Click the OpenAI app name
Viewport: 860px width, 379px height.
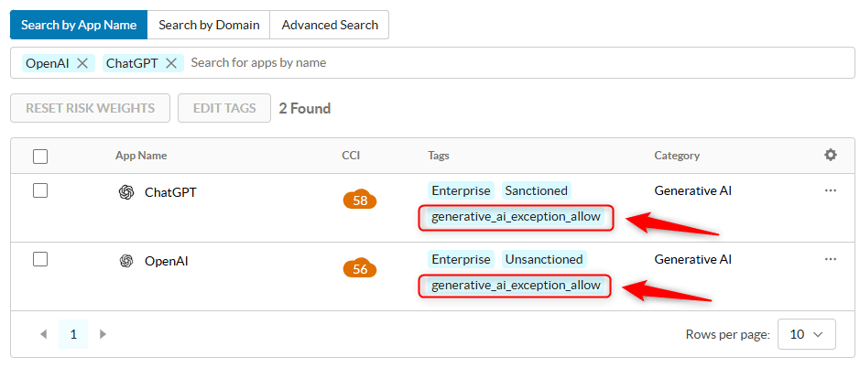[x=166, y=261]
